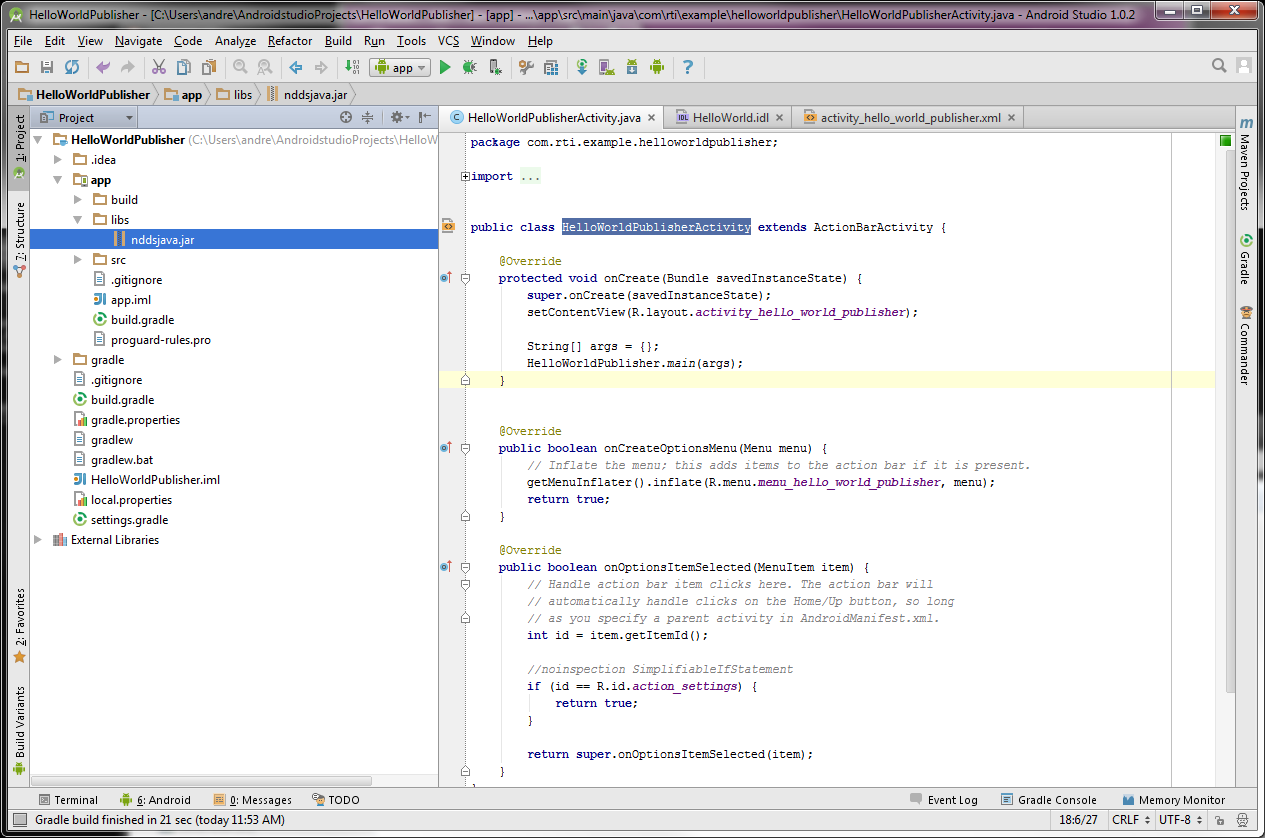Expand the src folder
The image size is (1265, 838).
tap(78, 260)
